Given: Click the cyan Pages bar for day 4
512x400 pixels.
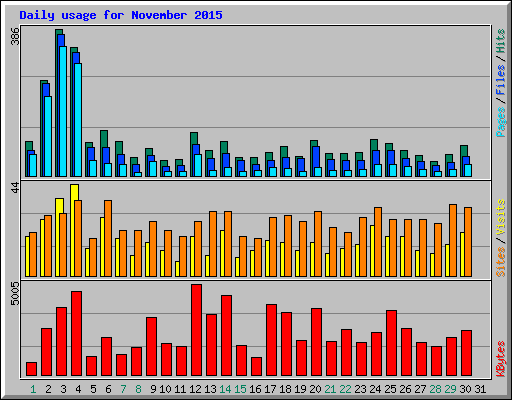Looking at the screenshot, I should 78,120.
